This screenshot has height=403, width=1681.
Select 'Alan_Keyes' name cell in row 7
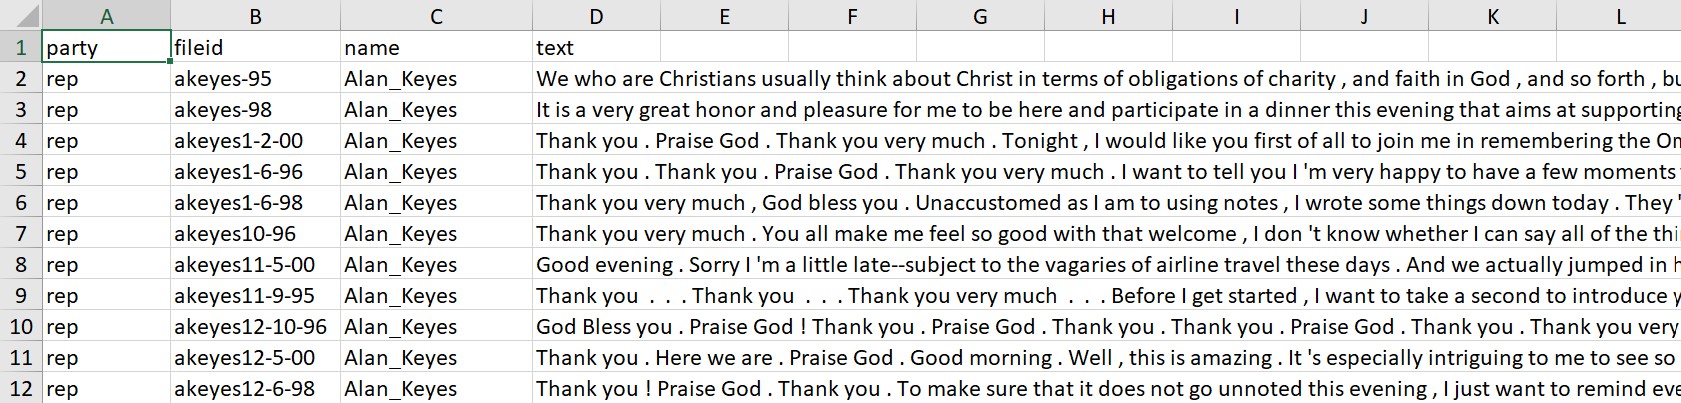[x=436, y=234]
